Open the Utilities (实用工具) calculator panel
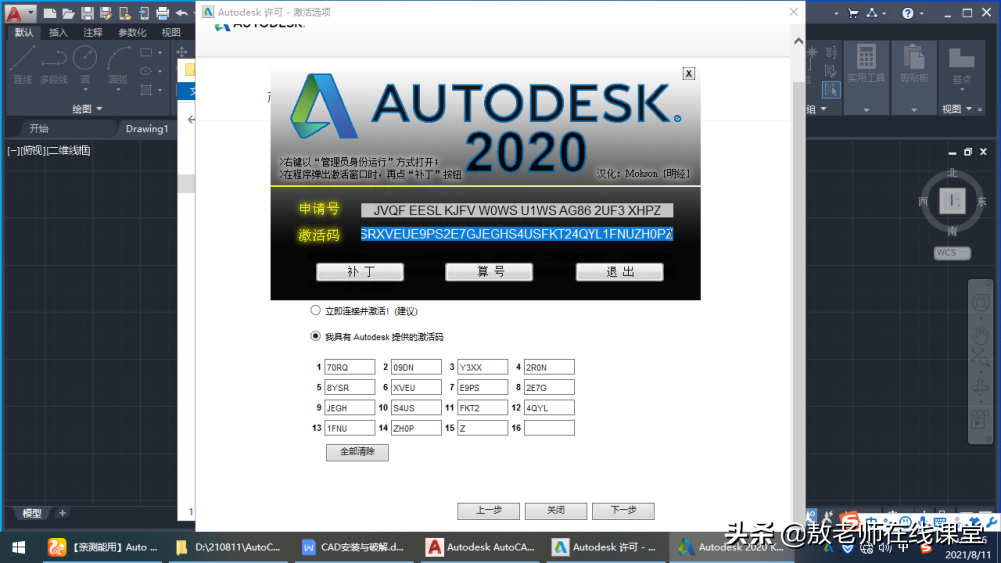Image resolution: width=1001 pixels, height=563 pixels. 866,77
